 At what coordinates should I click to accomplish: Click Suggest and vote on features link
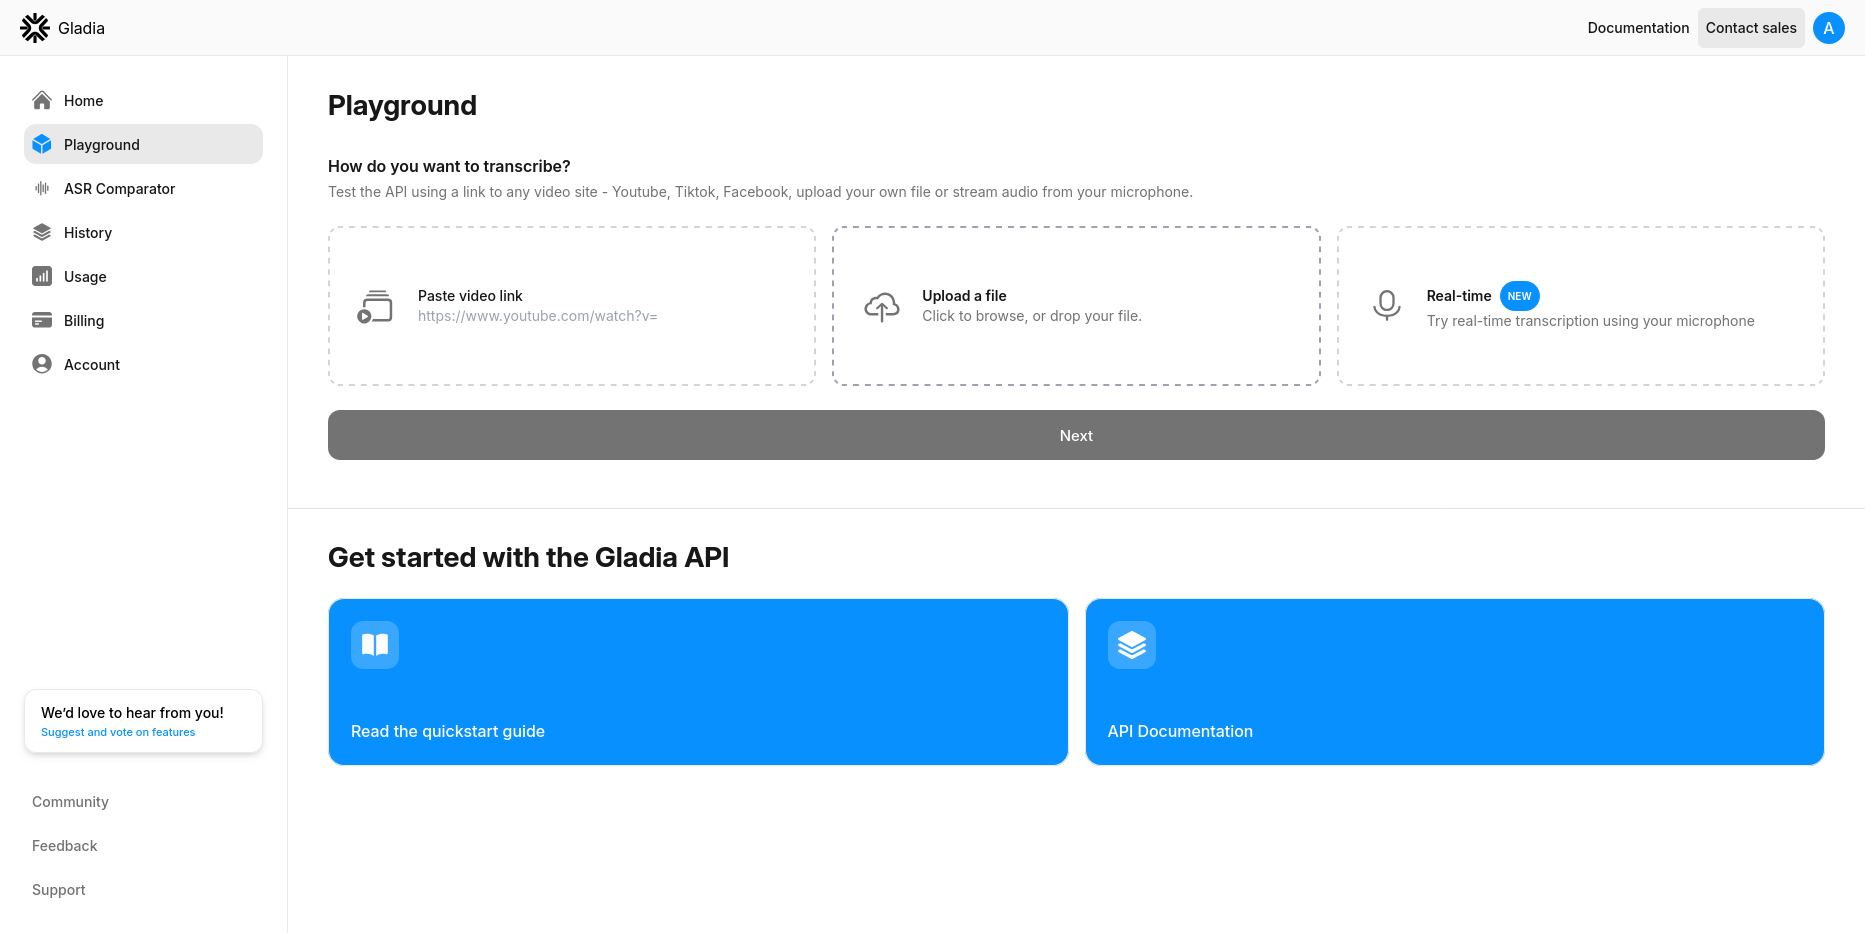[118, 732]
